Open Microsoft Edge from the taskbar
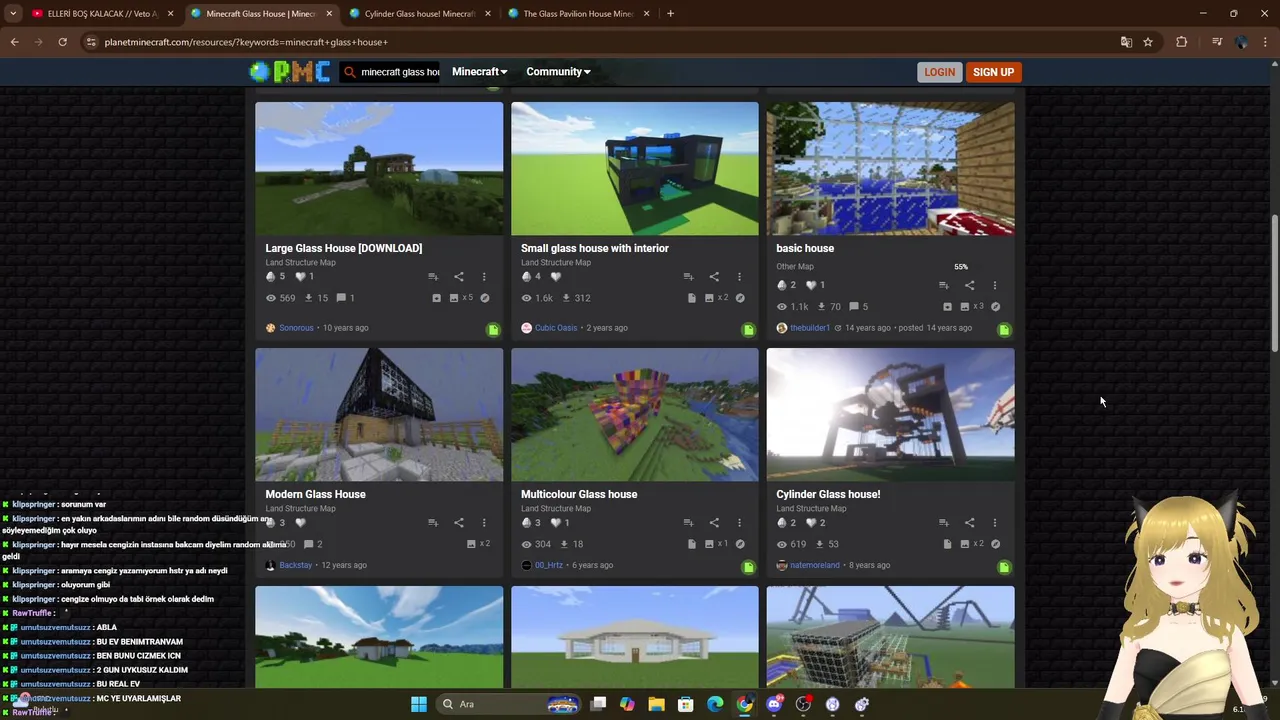1280x720 pixels. pos(715,704)
